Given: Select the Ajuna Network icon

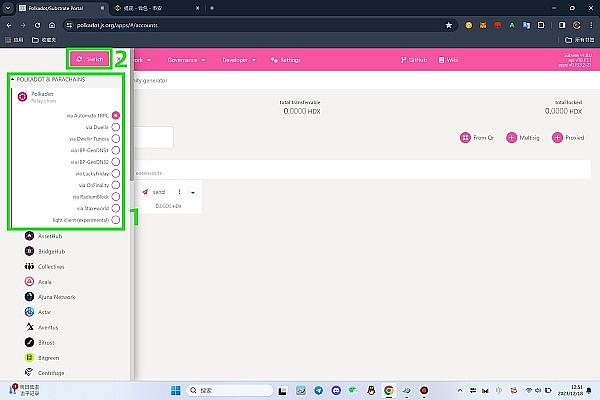Looking at the screenshot, I should (29, 297).
